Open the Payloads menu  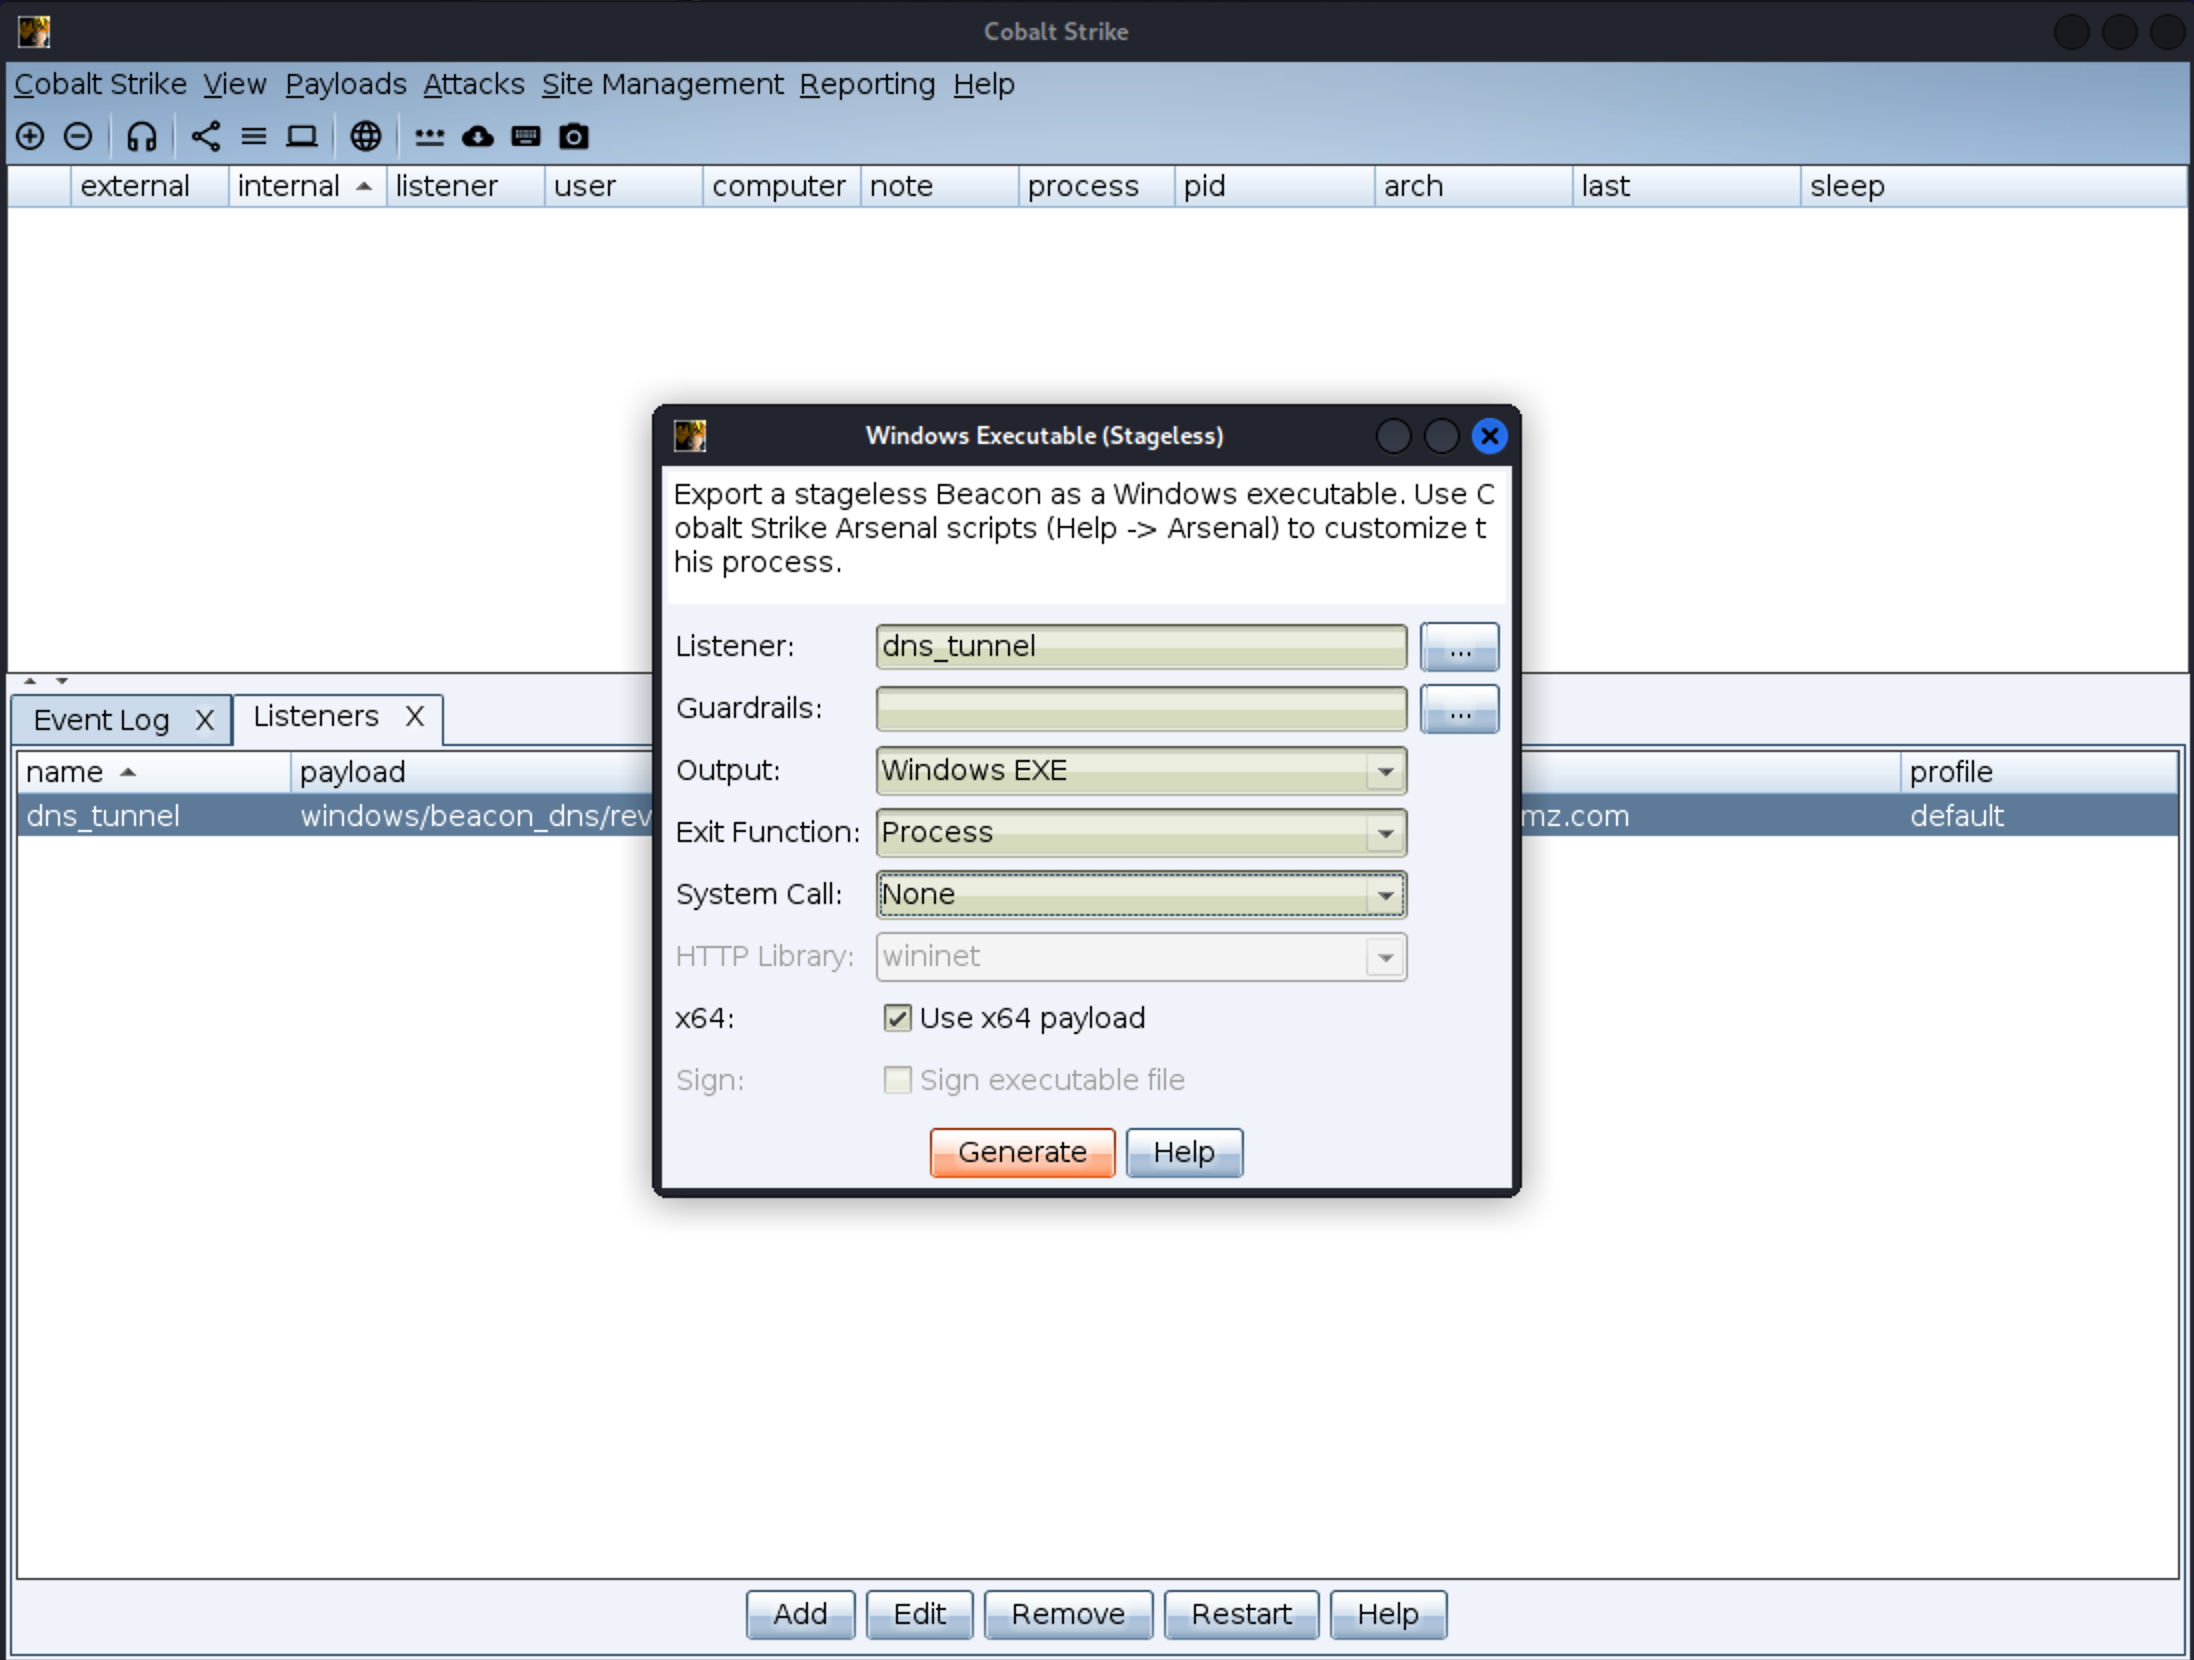click(345, 84)
